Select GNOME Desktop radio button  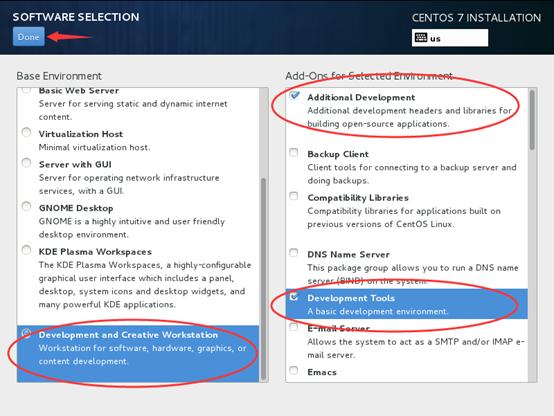(26, 206)
